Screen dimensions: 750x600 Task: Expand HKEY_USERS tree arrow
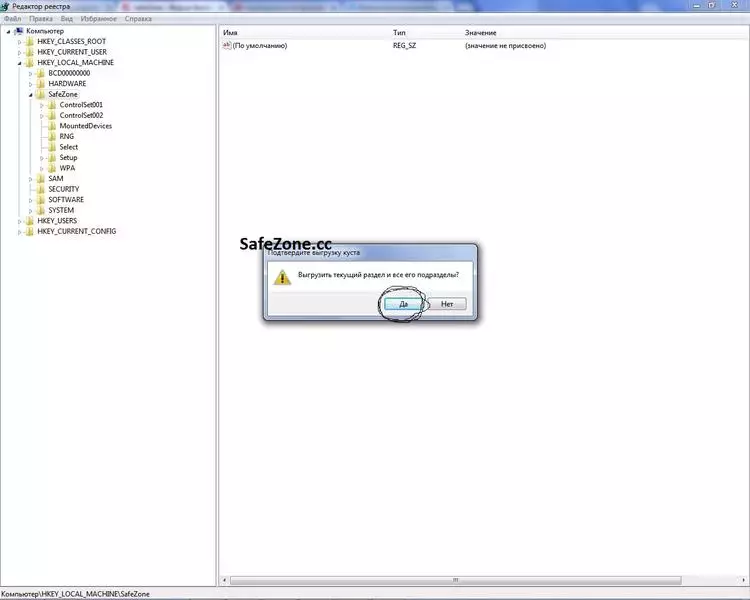20,221
